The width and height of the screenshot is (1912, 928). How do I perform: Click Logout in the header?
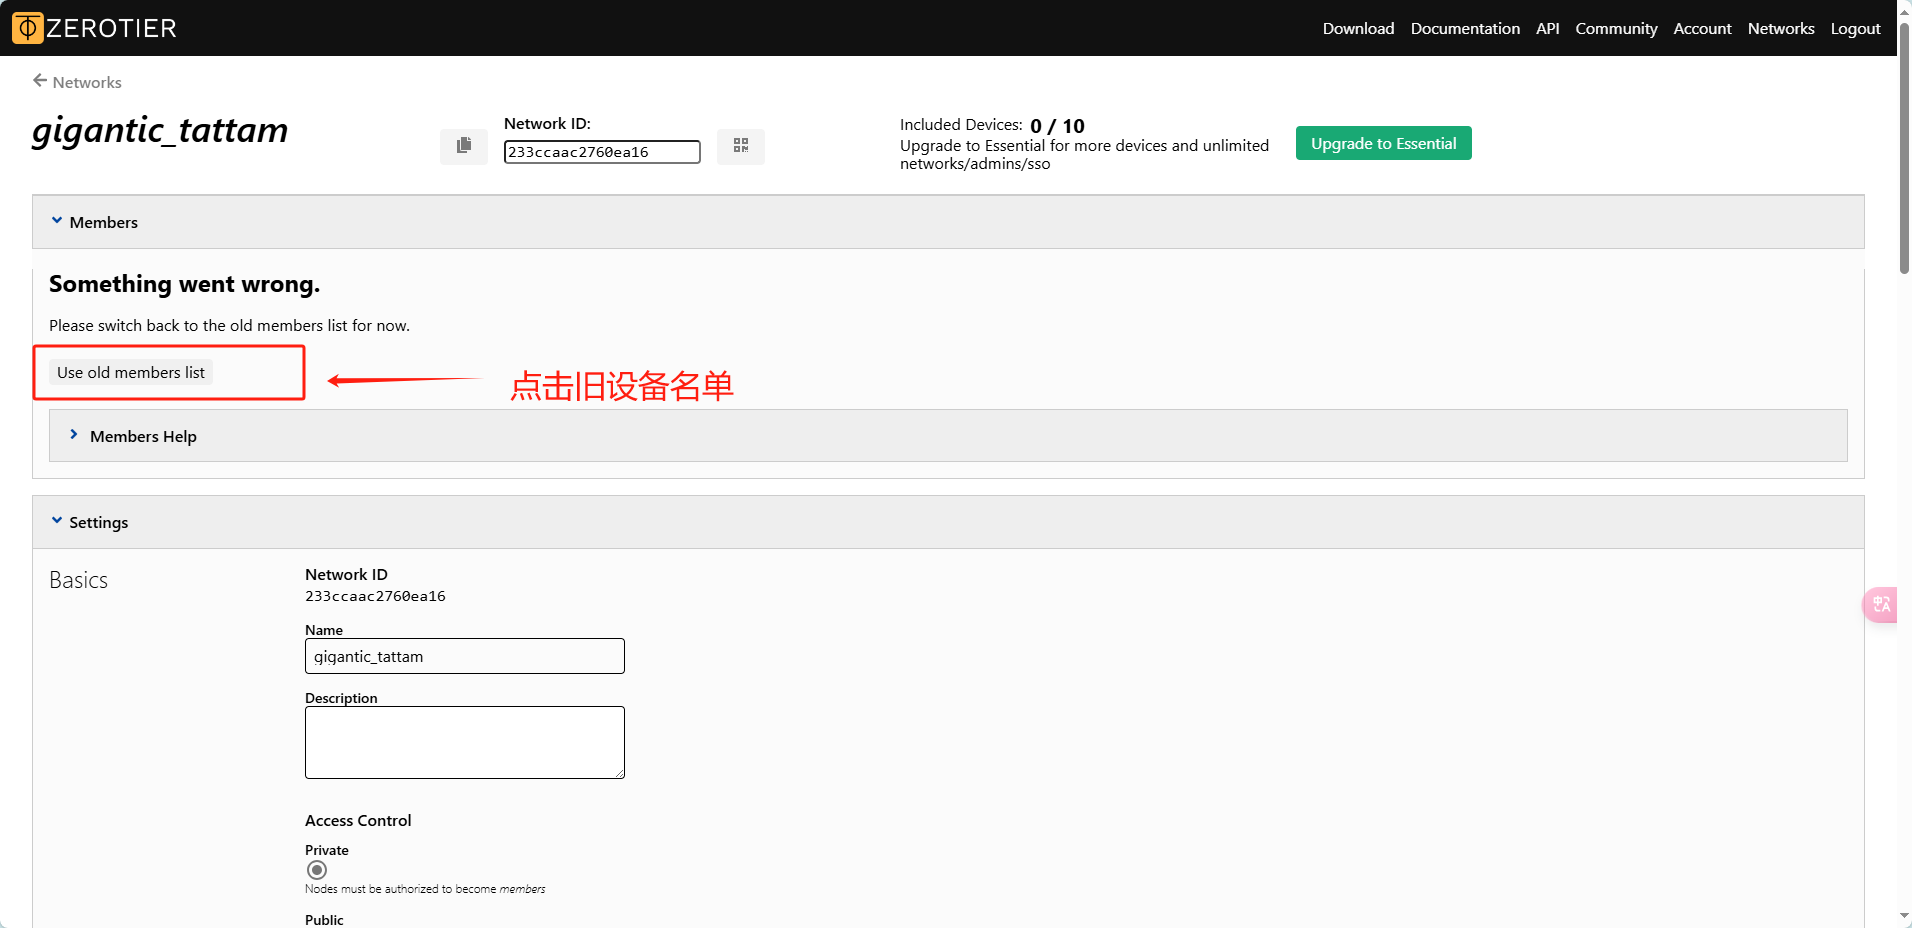[1855, 28]
